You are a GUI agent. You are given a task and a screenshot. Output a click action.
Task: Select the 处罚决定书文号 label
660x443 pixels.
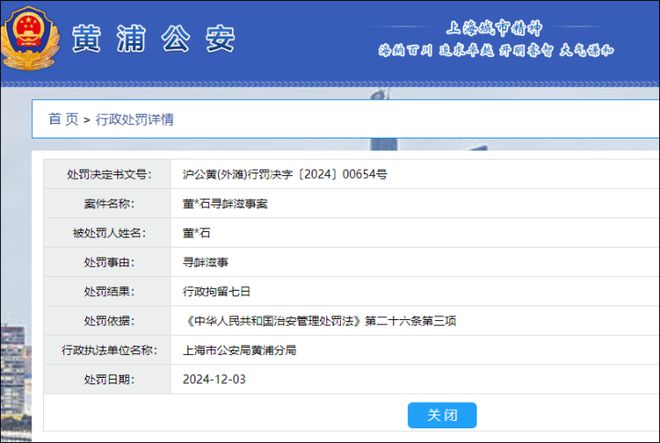[x=109, y=174]
